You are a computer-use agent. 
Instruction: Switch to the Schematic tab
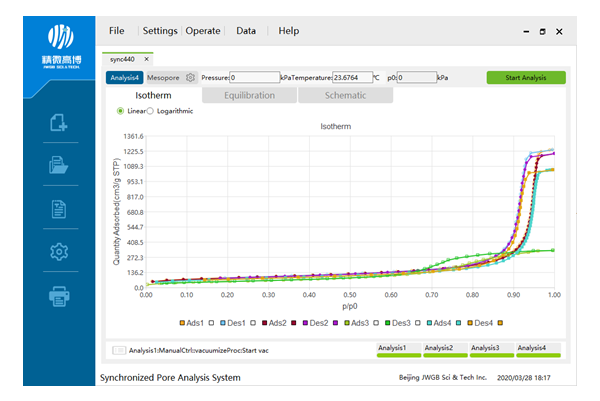coord(345,96)
